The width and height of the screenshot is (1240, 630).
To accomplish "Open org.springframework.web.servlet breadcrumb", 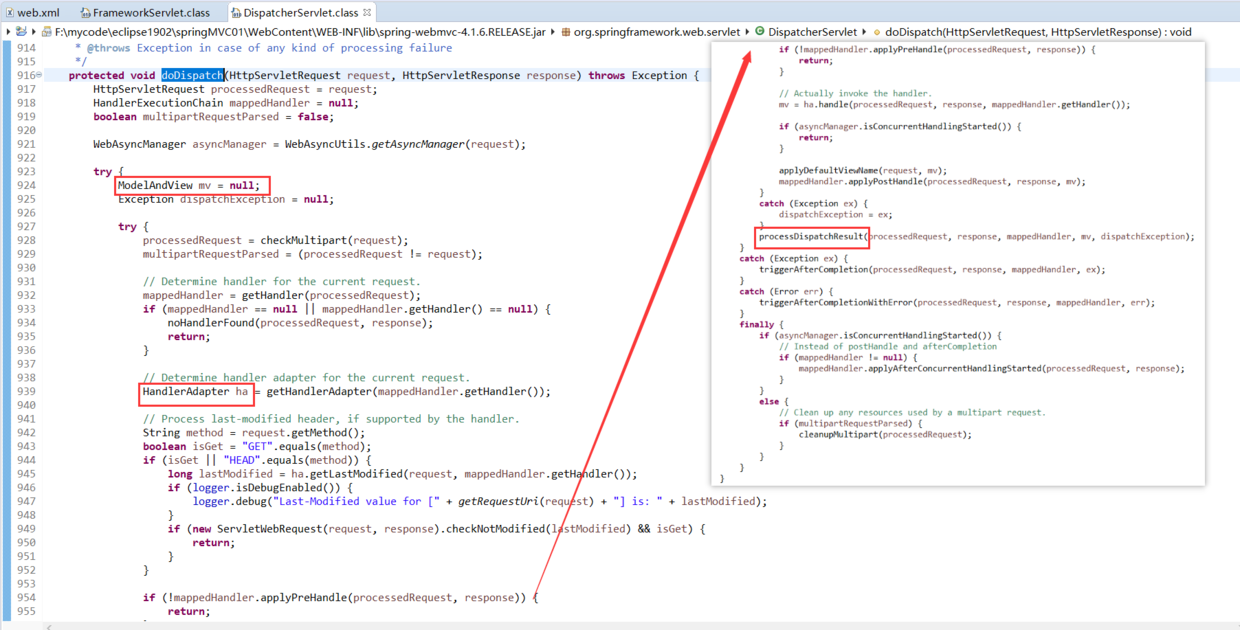I will (x=657, y=32).
